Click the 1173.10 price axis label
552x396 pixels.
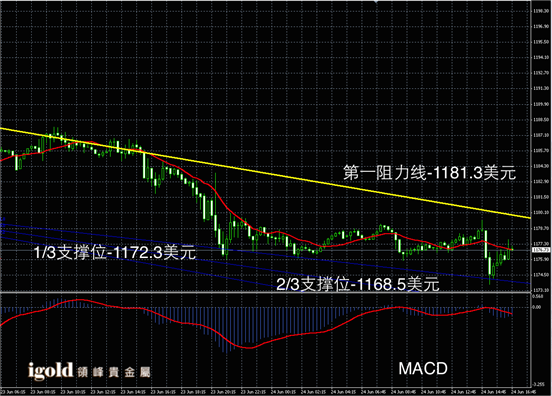[541, 290]
